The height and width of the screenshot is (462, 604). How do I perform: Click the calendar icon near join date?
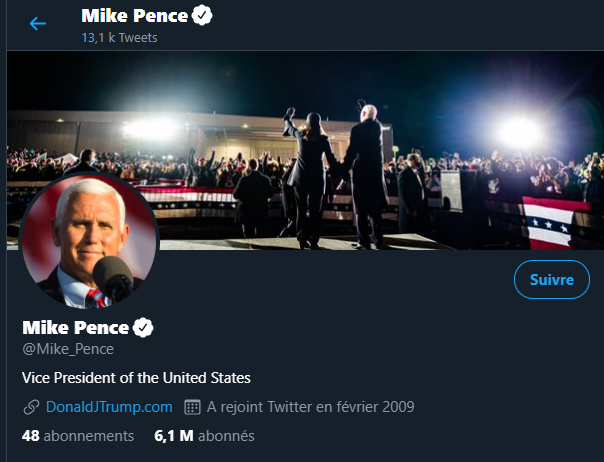click(x=193, y=407)
